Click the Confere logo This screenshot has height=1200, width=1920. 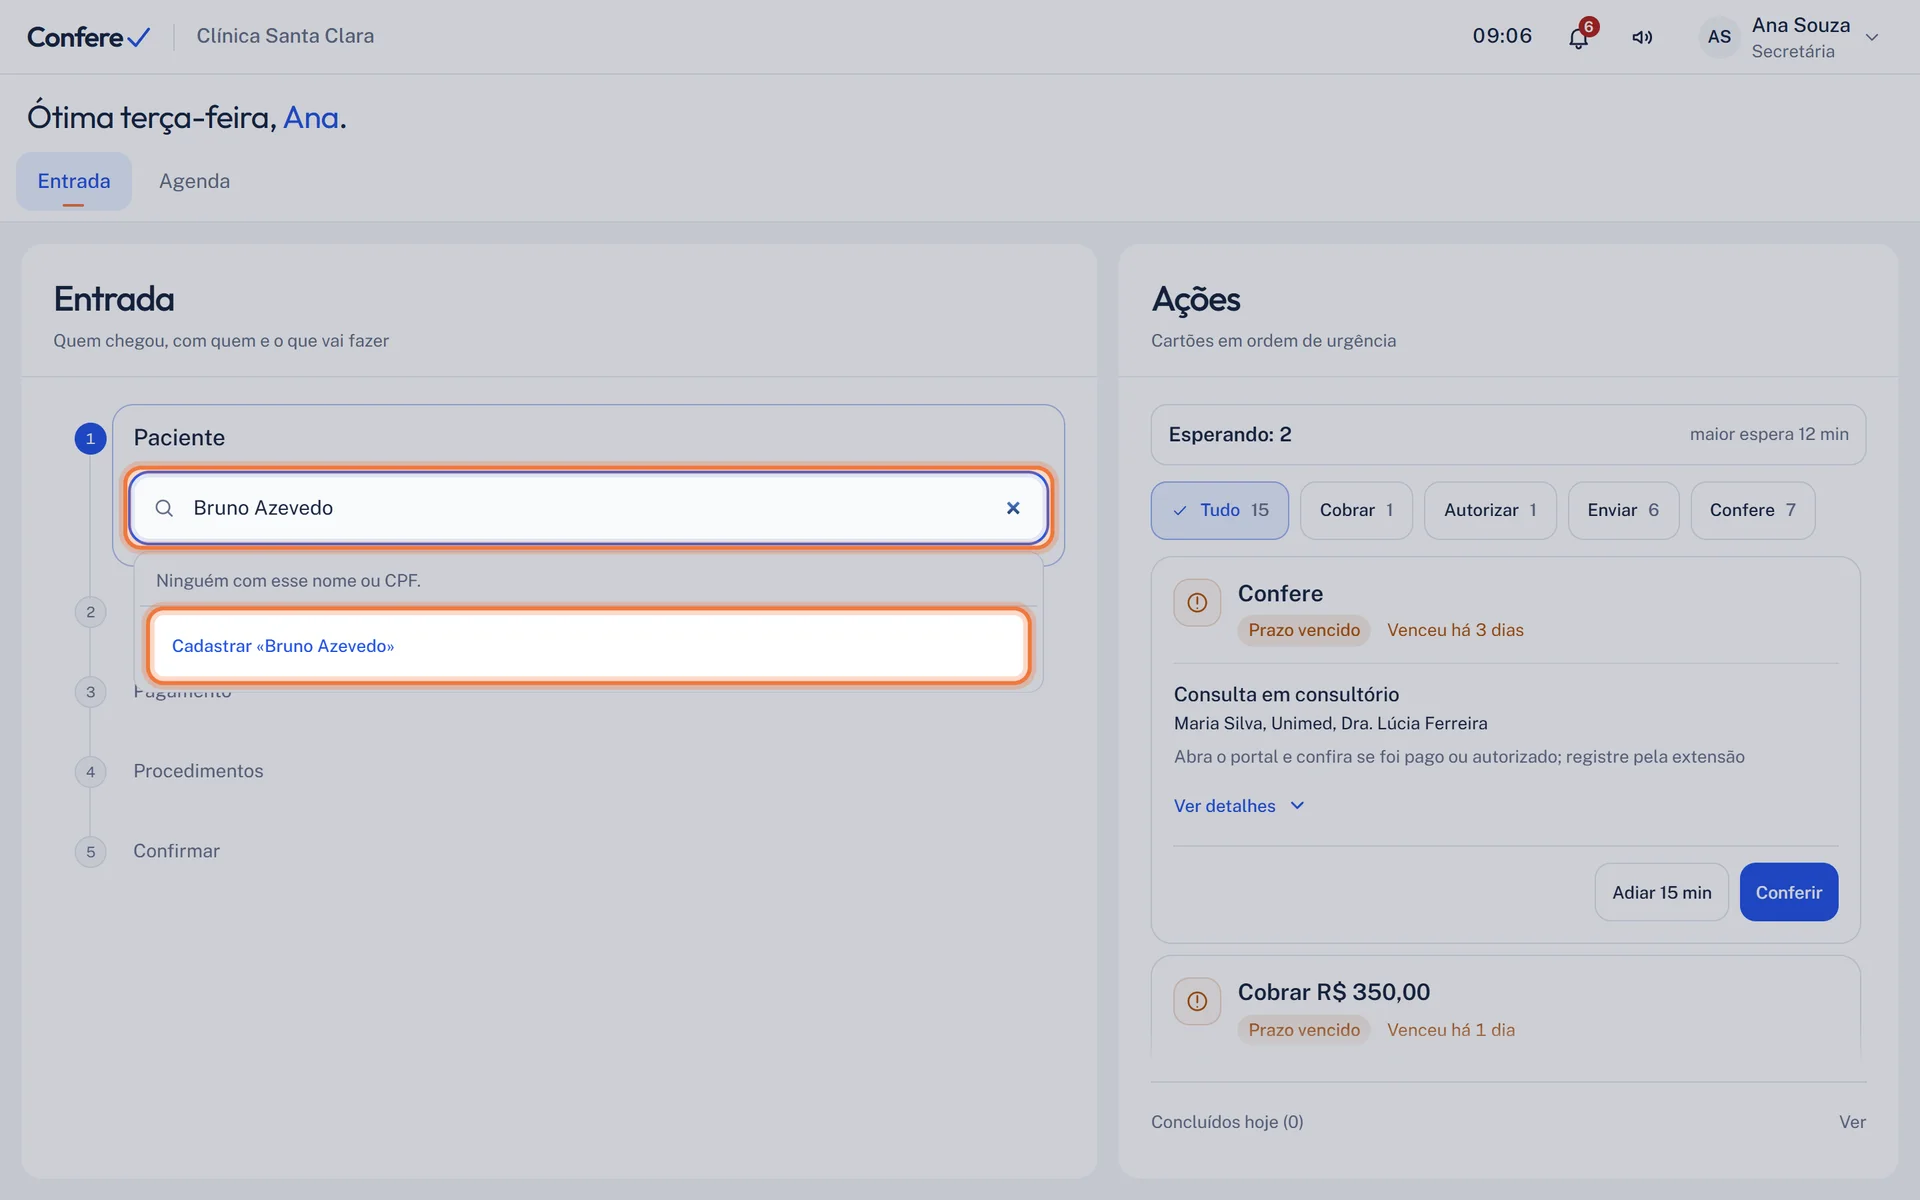click(88, 37)
